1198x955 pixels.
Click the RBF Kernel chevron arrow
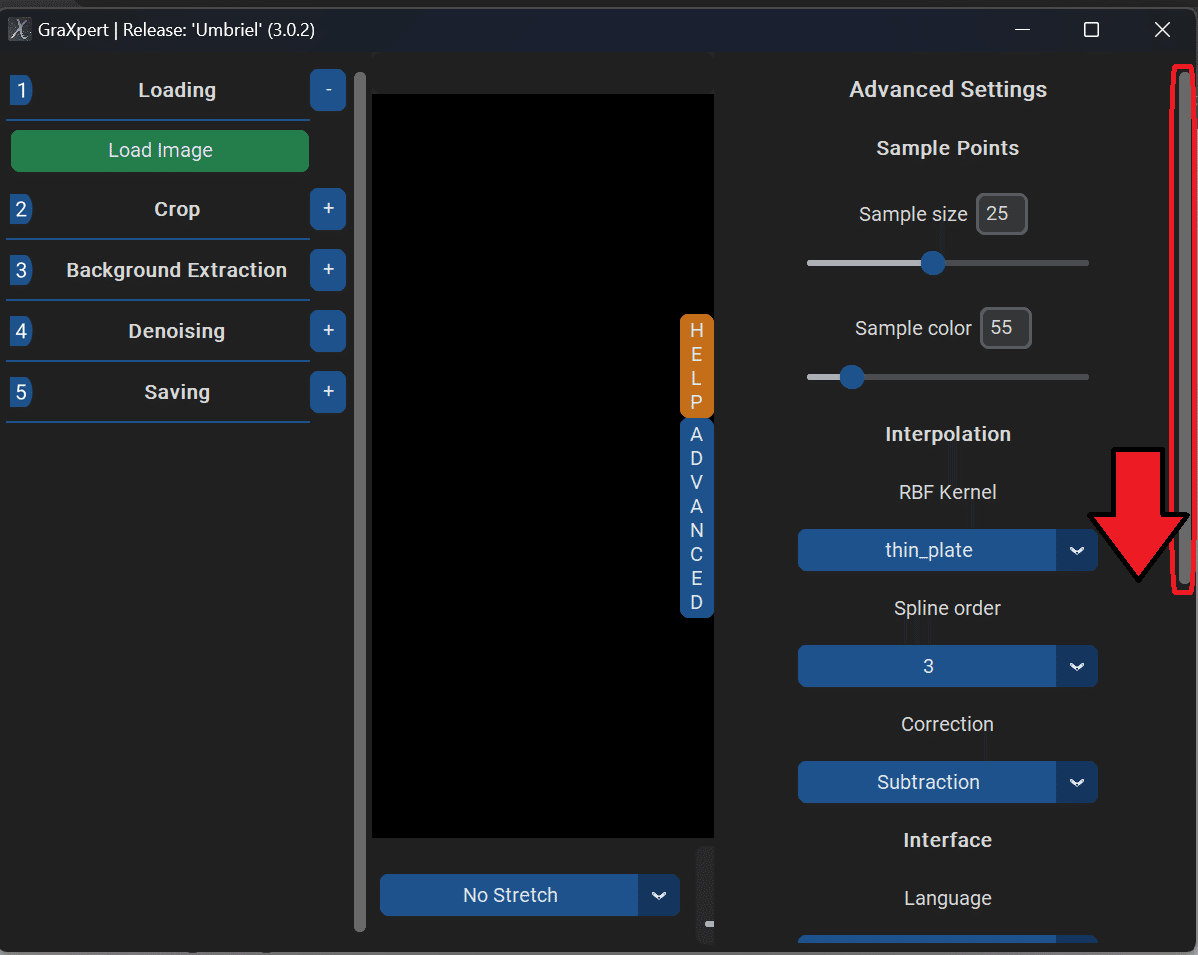click(1077, 550)
